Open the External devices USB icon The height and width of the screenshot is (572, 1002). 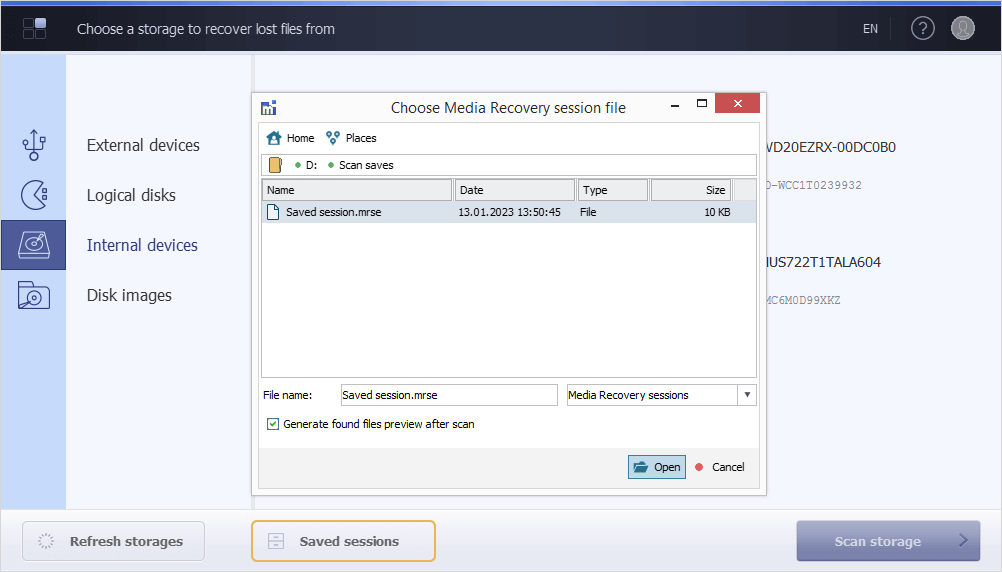[x=34, y=145]
